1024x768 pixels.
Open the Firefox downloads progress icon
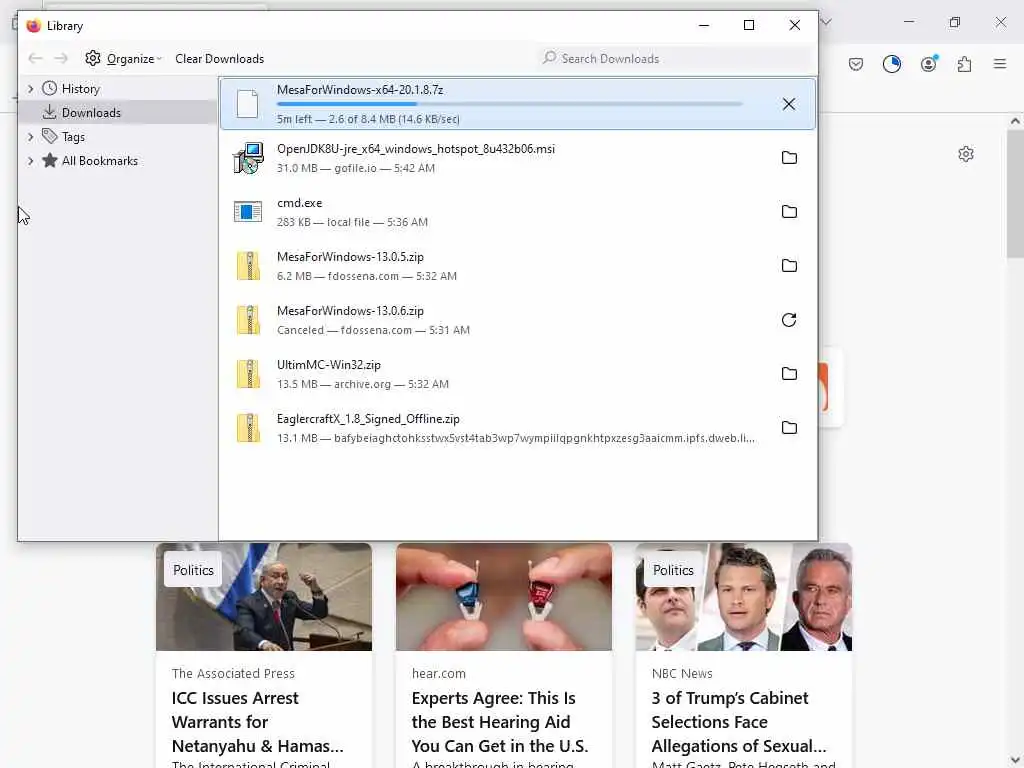(891, 64)
